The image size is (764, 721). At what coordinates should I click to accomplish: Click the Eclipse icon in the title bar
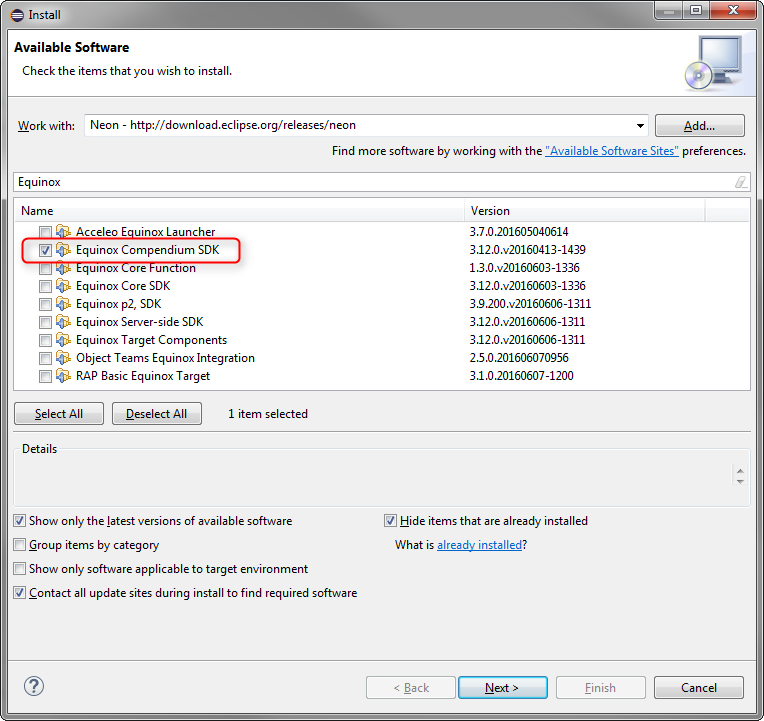(x=17, y=15)
